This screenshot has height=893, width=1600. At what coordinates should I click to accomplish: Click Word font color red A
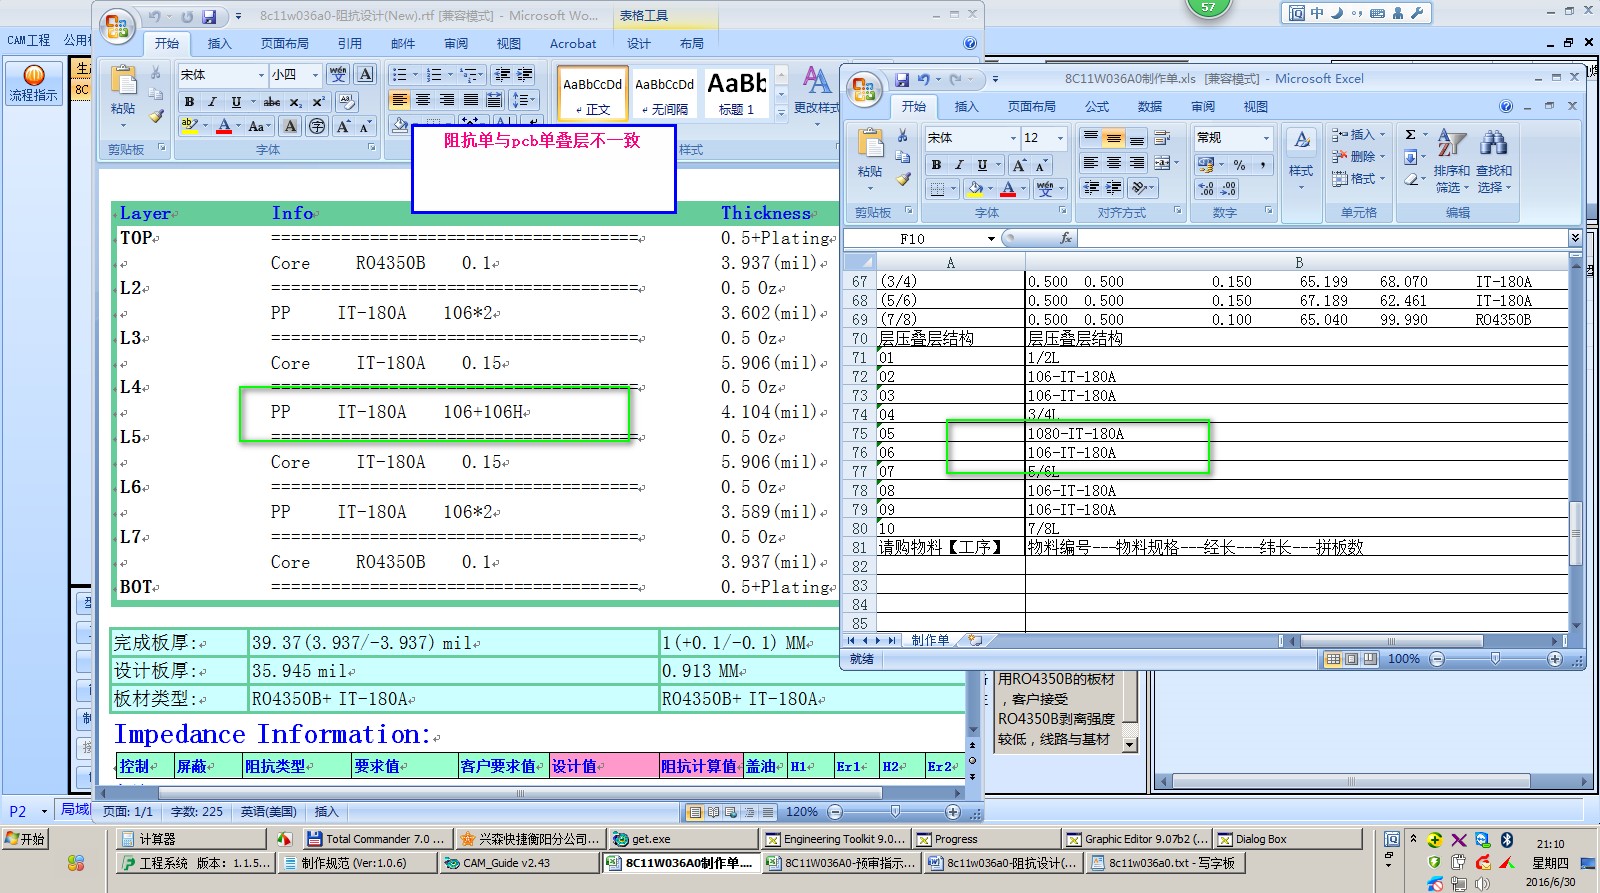224,126
